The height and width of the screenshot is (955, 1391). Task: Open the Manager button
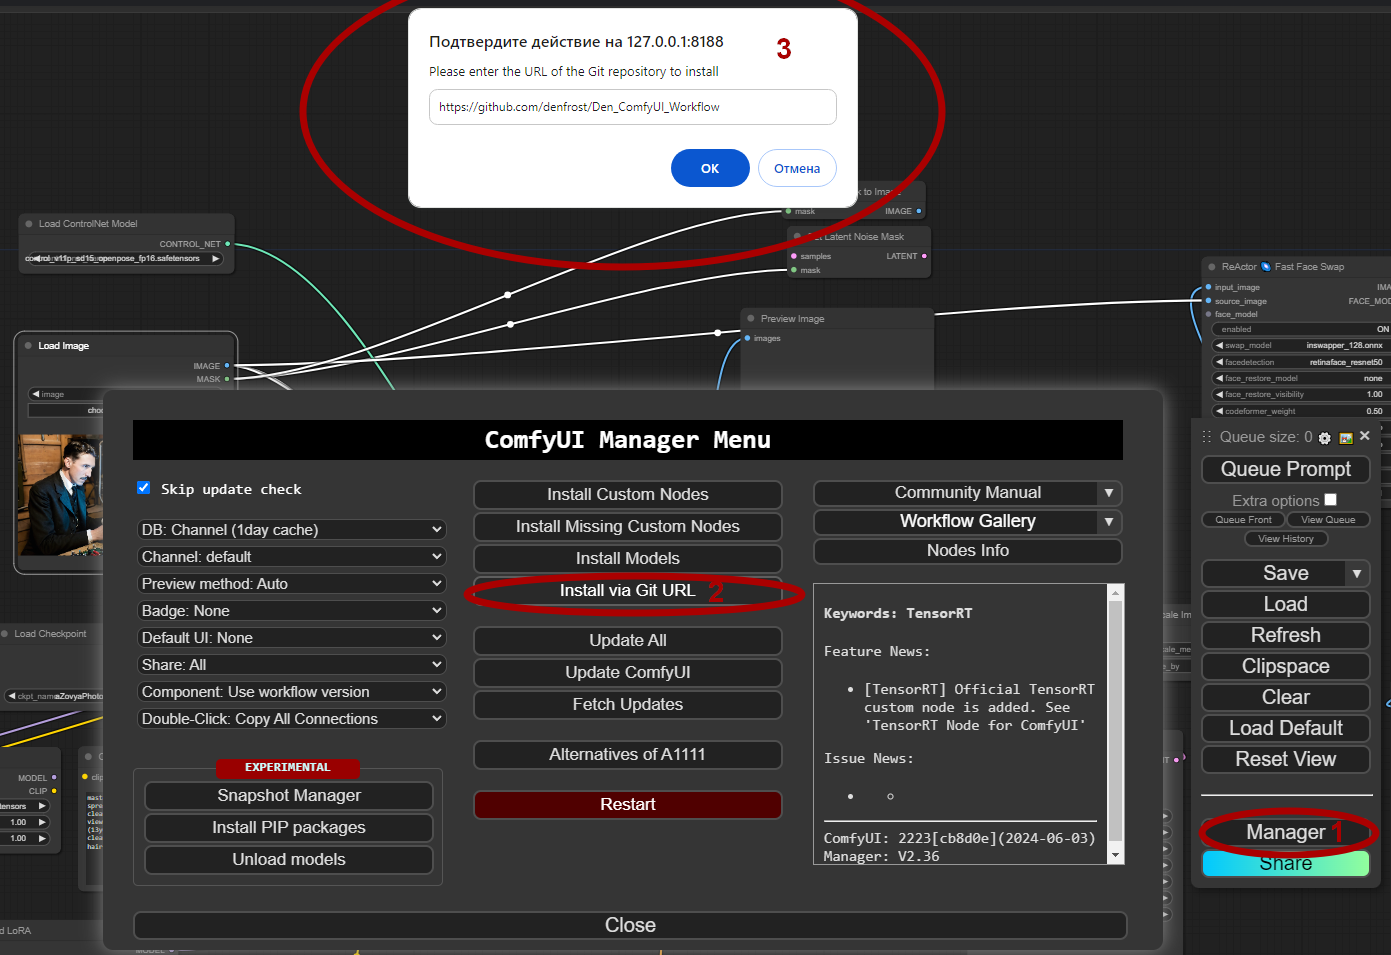click(x=1286, y=832)
